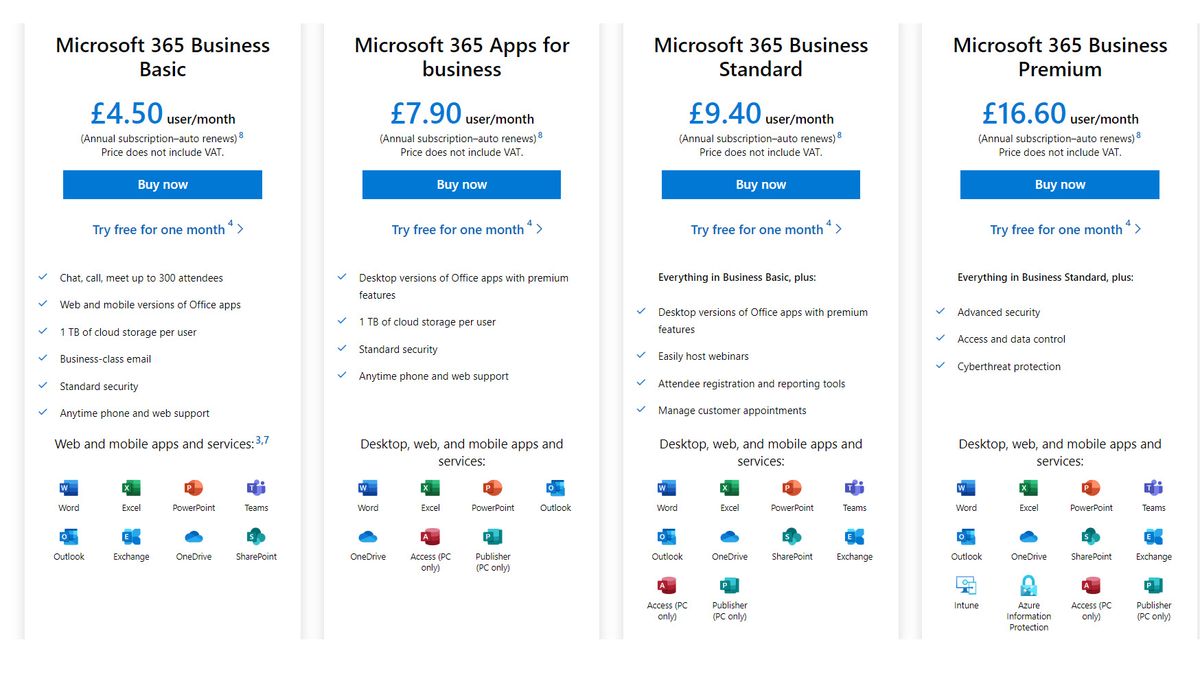Expand the arrow after Business Premium trial link
Image resolution: width=1200 pixels, height=675 pixels.
point(1139,229)
